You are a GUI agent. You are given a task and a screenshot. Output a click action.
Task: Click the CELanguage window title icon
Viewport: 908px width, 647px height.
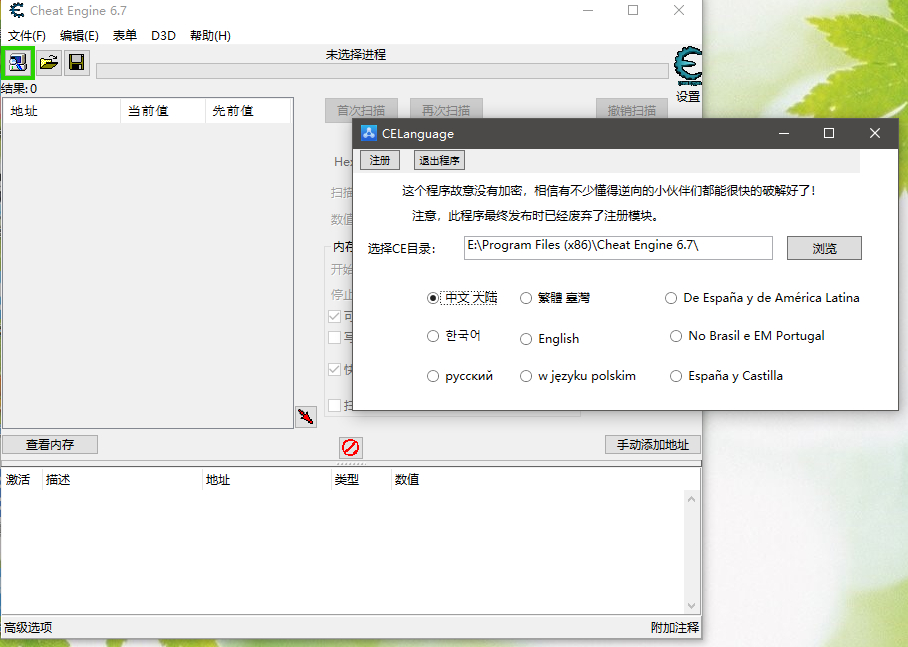click(369, 133)
